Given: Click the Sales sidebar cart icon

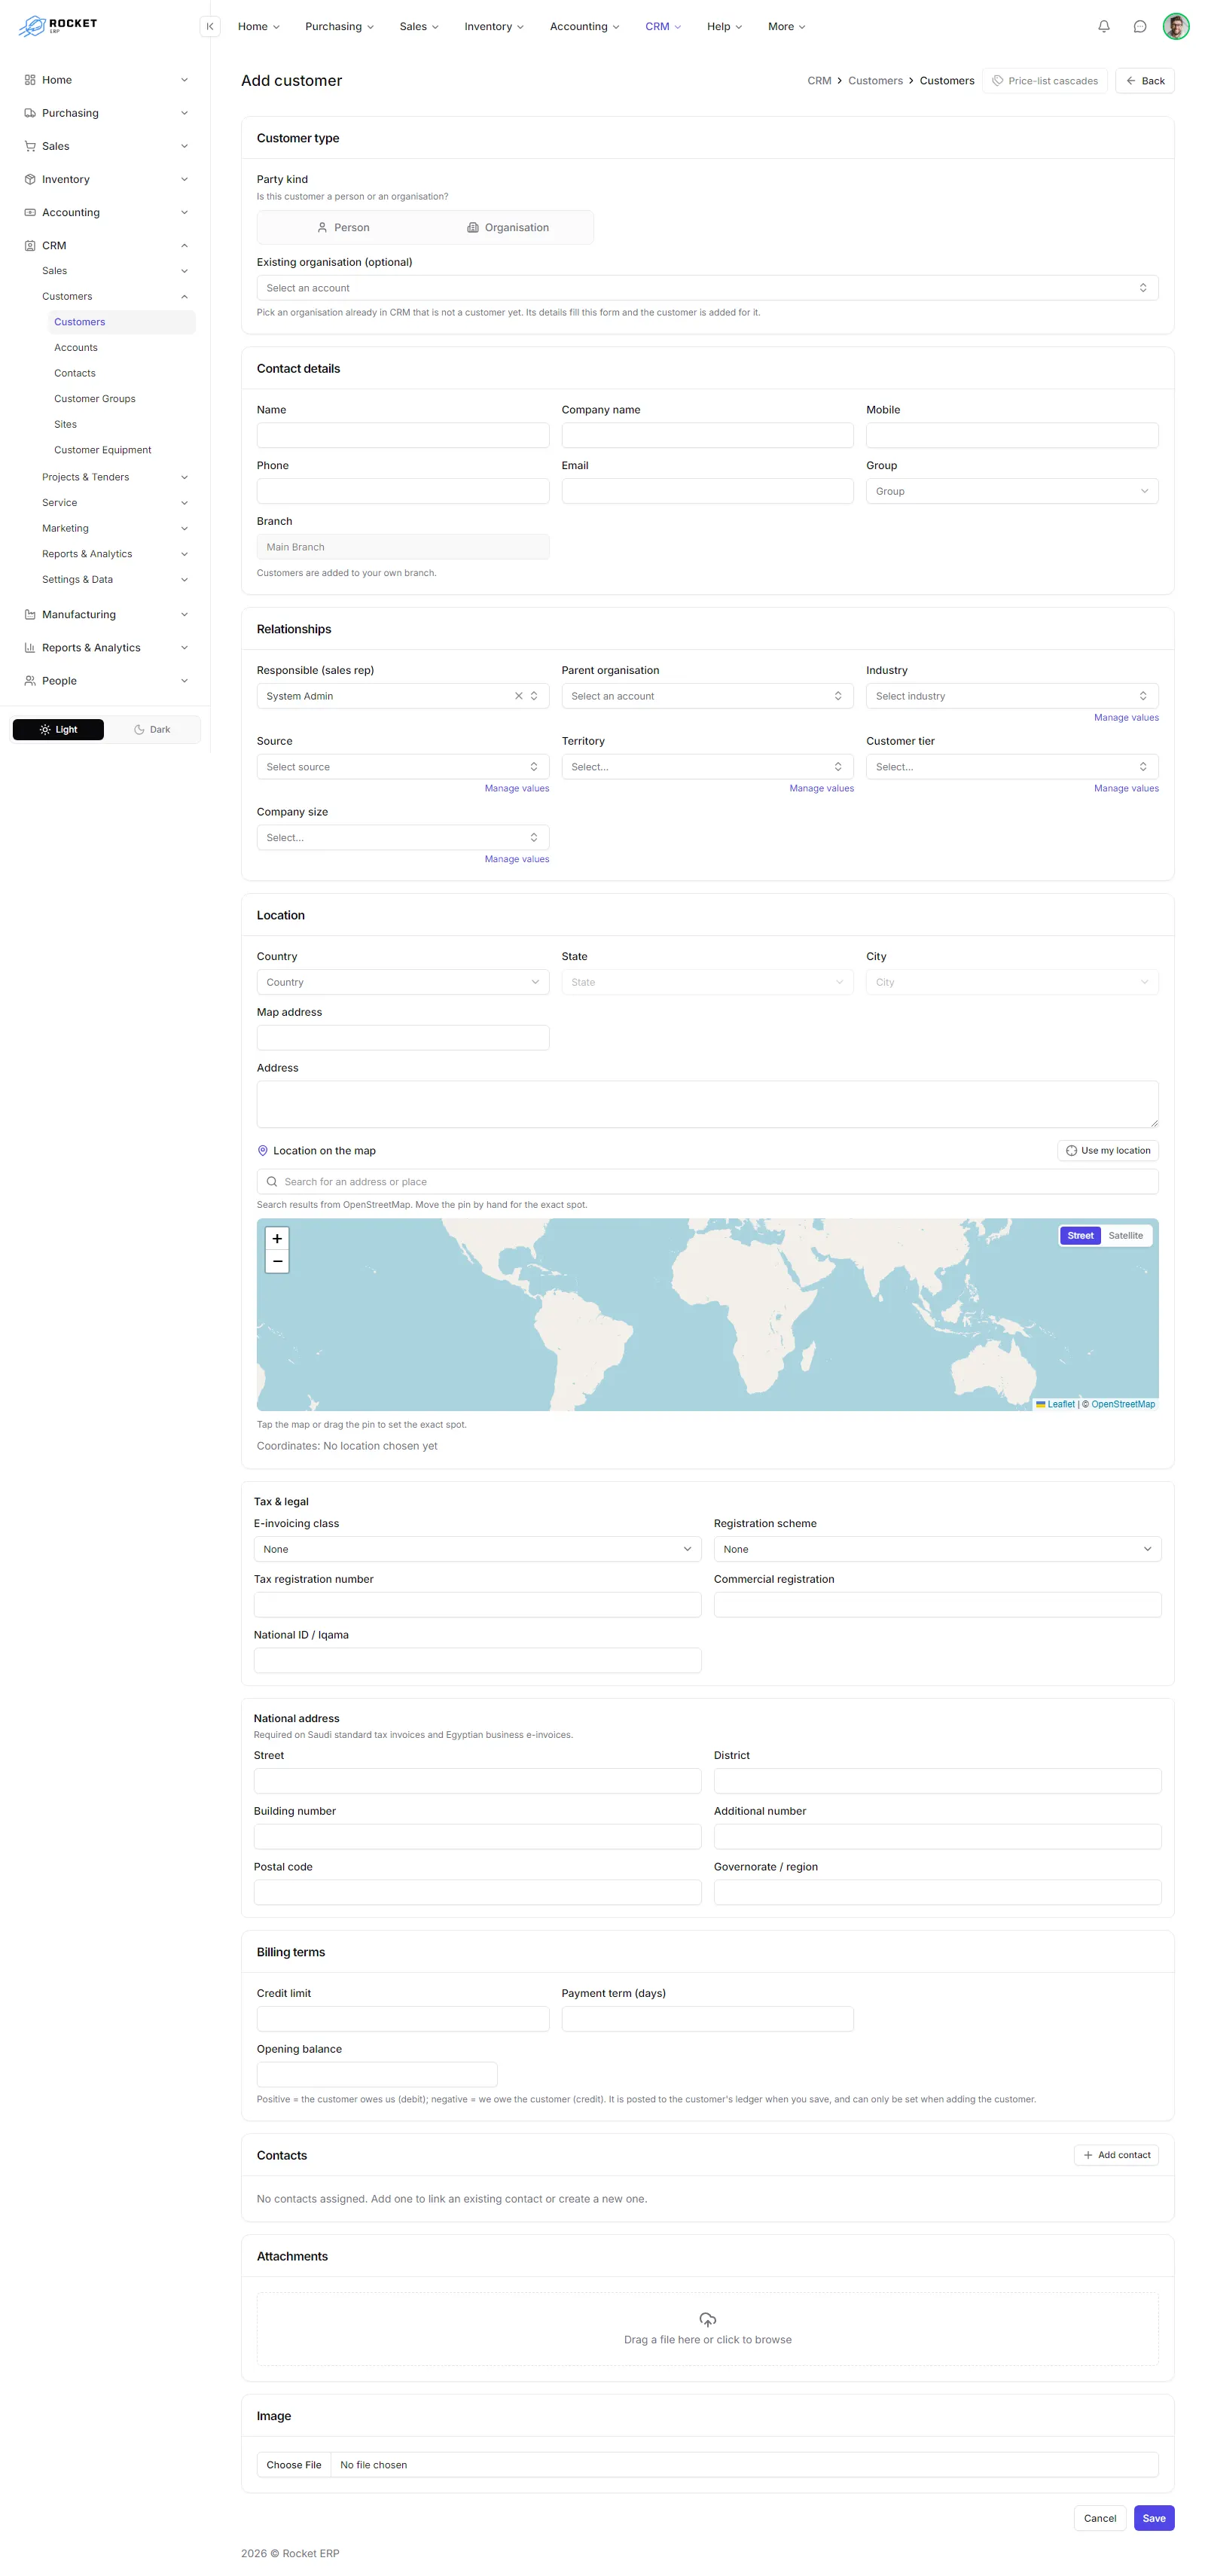Looking at the screenshot, I should (x=30, y=146).
